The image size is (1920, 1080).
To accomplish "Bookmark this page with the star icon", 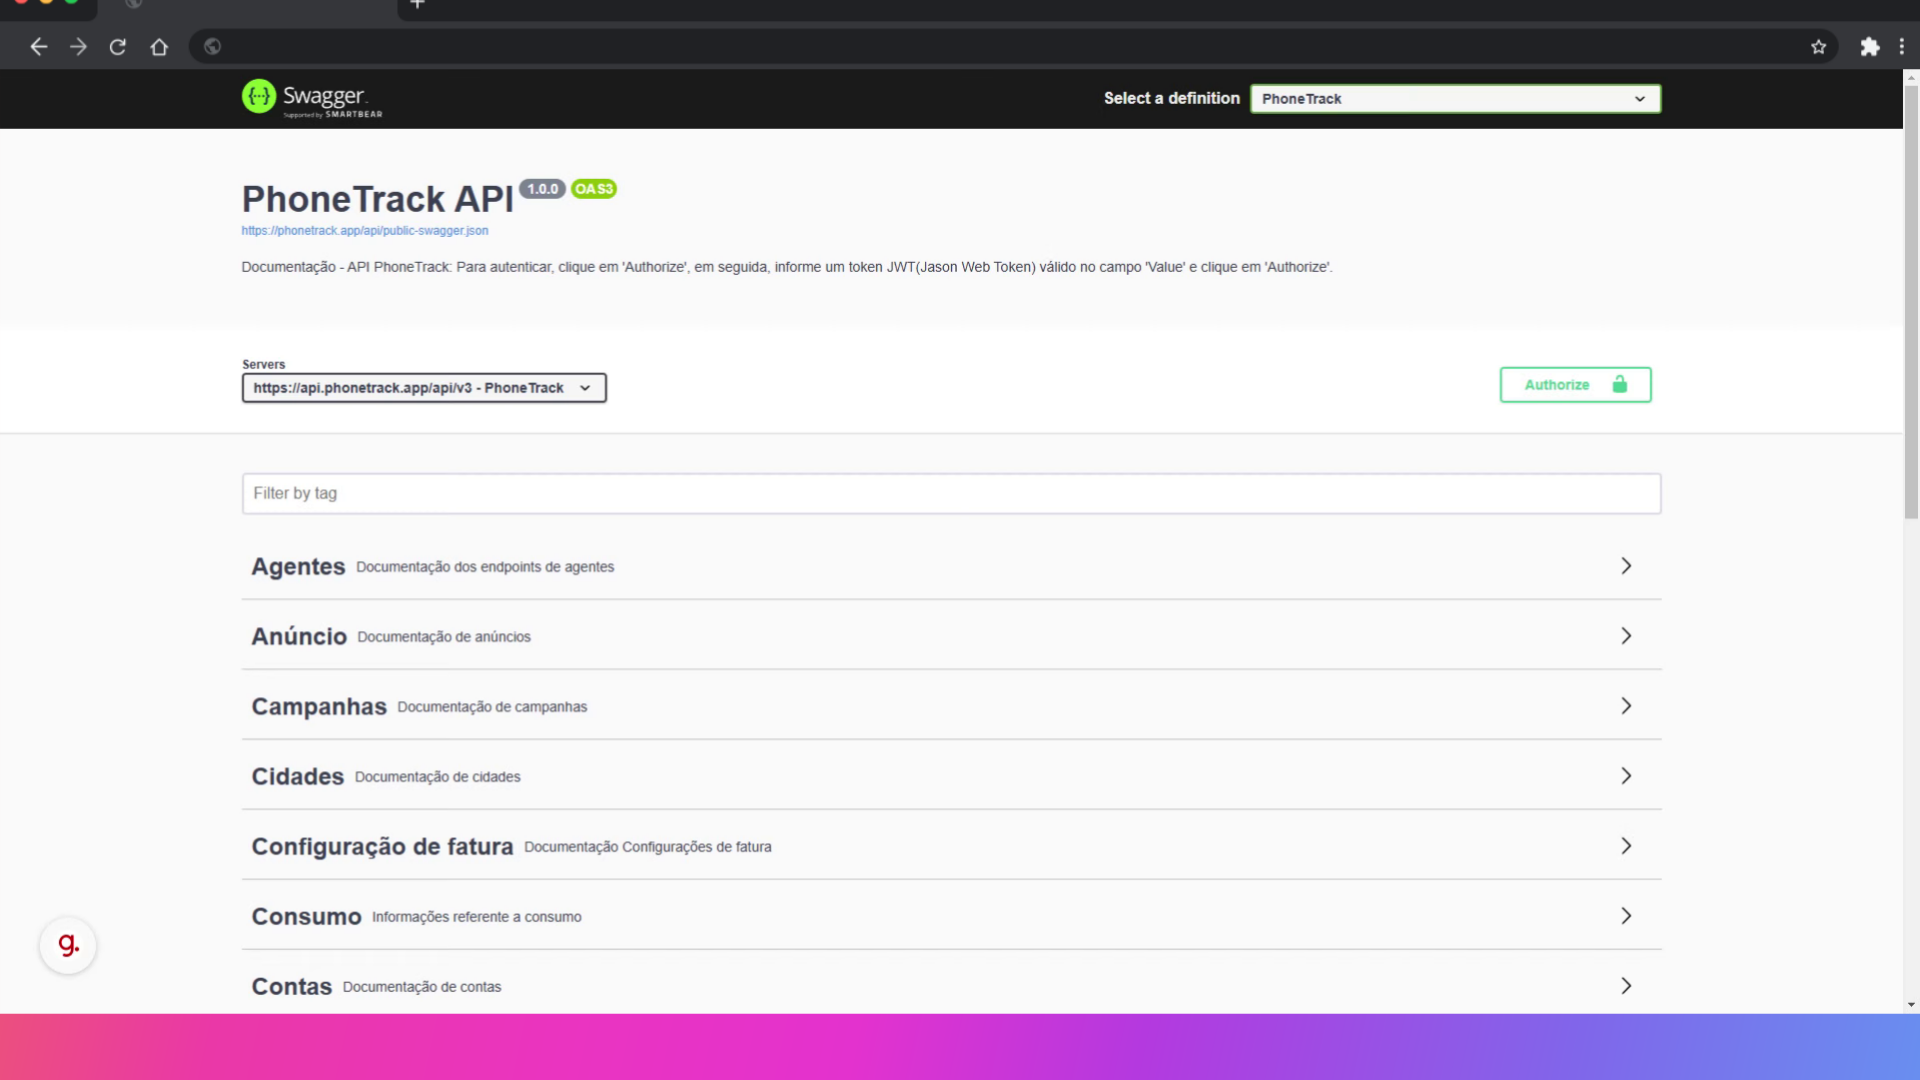I will tap(1818, 47).
